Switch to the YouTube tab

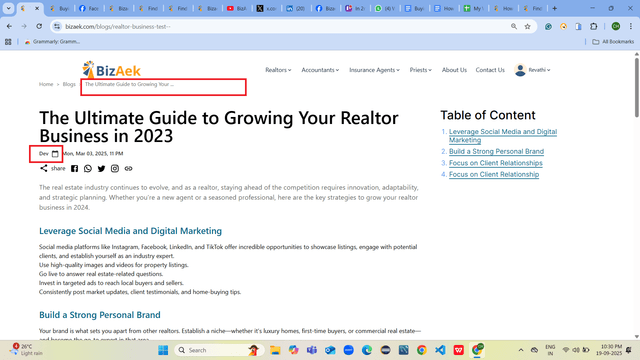click(x=236, y=8)
